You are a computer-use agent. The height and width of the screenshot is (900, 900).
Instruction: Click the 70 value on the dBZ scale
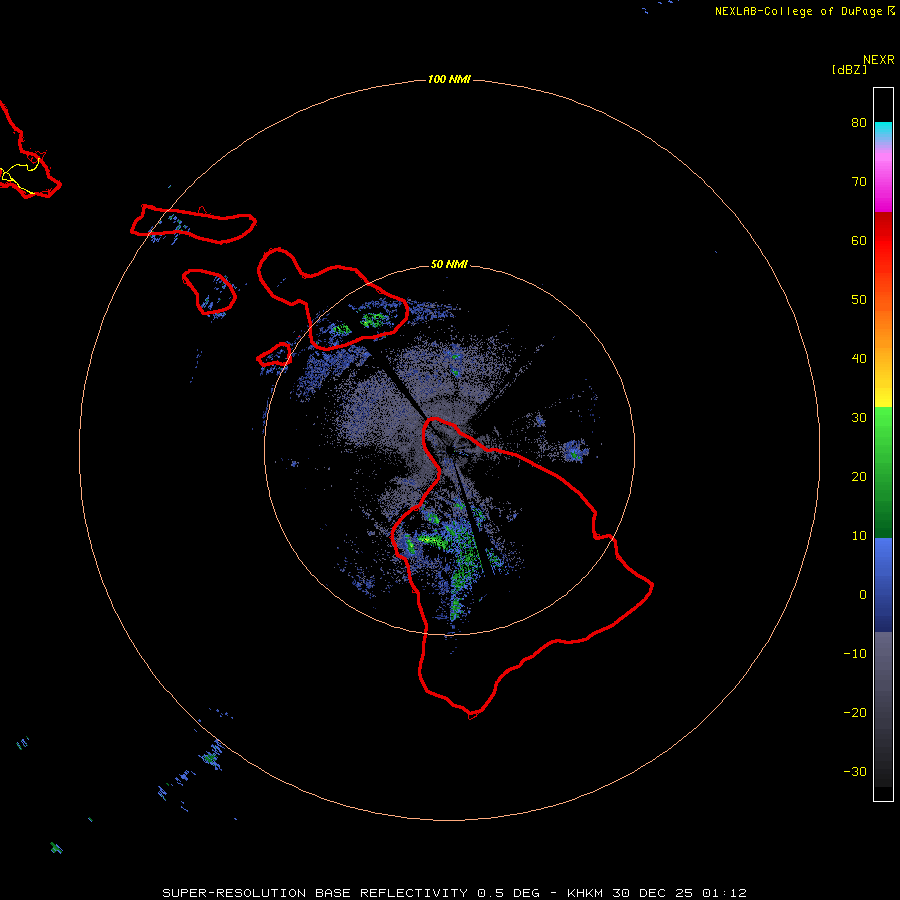click(859, 182)
